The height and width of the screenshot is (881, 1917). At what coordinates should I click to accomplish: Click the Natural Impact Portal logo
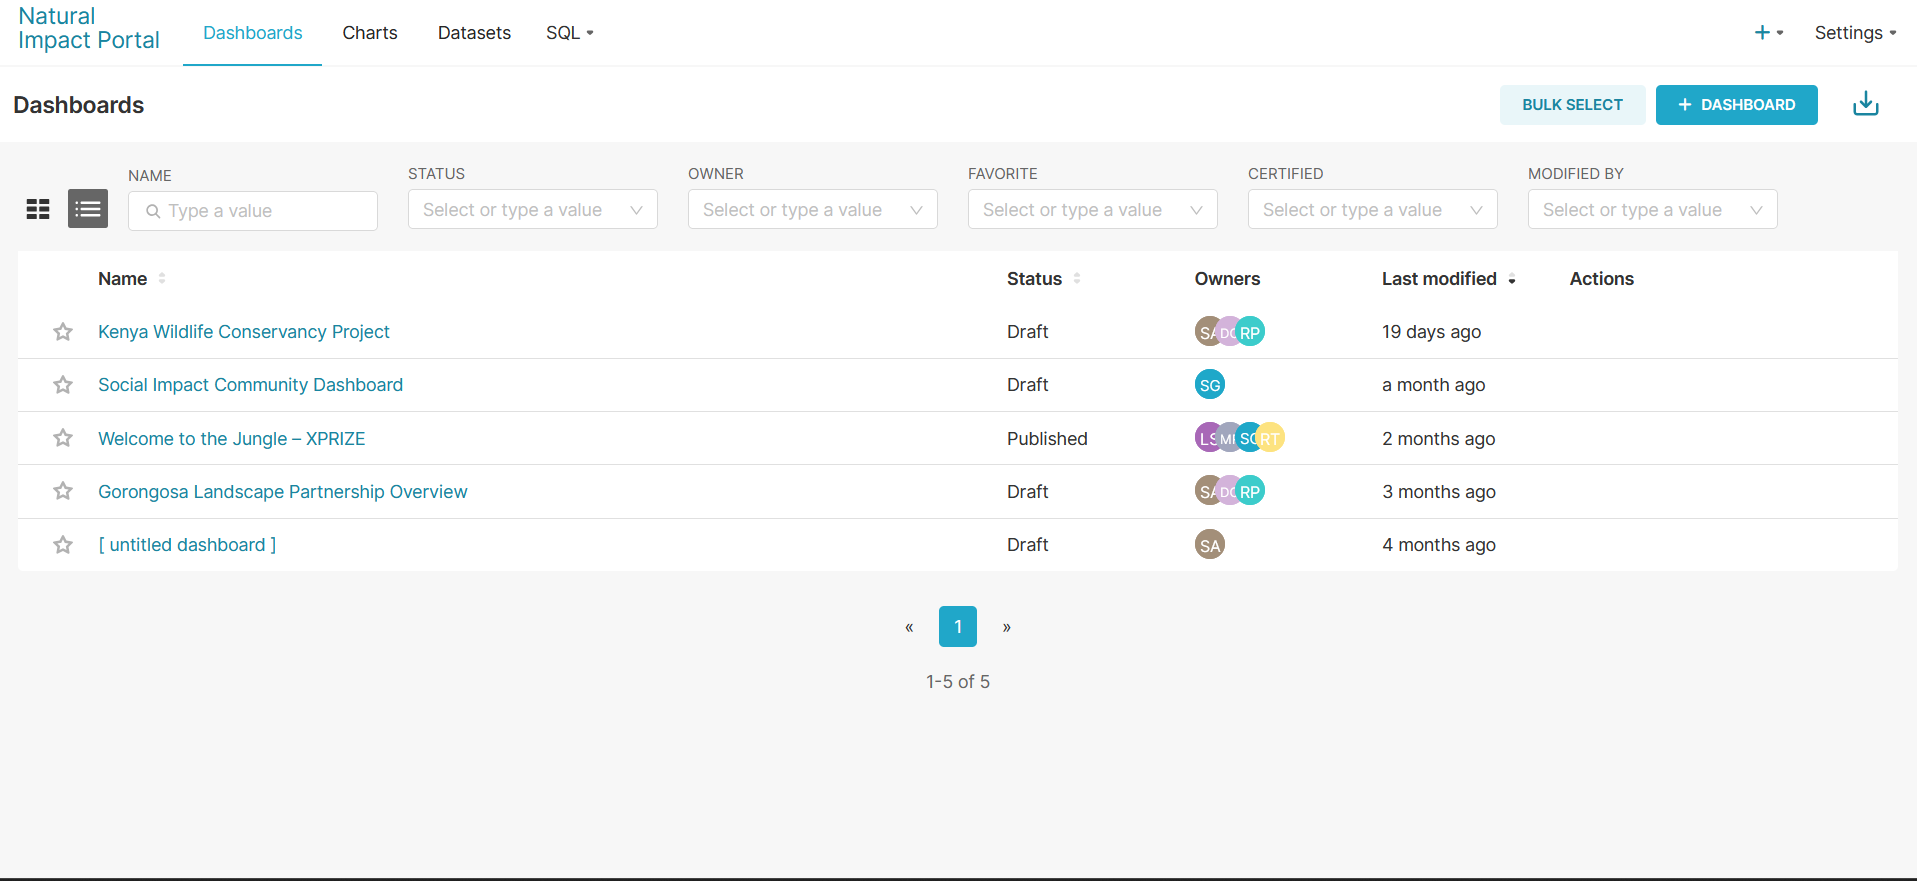point(89,28)
